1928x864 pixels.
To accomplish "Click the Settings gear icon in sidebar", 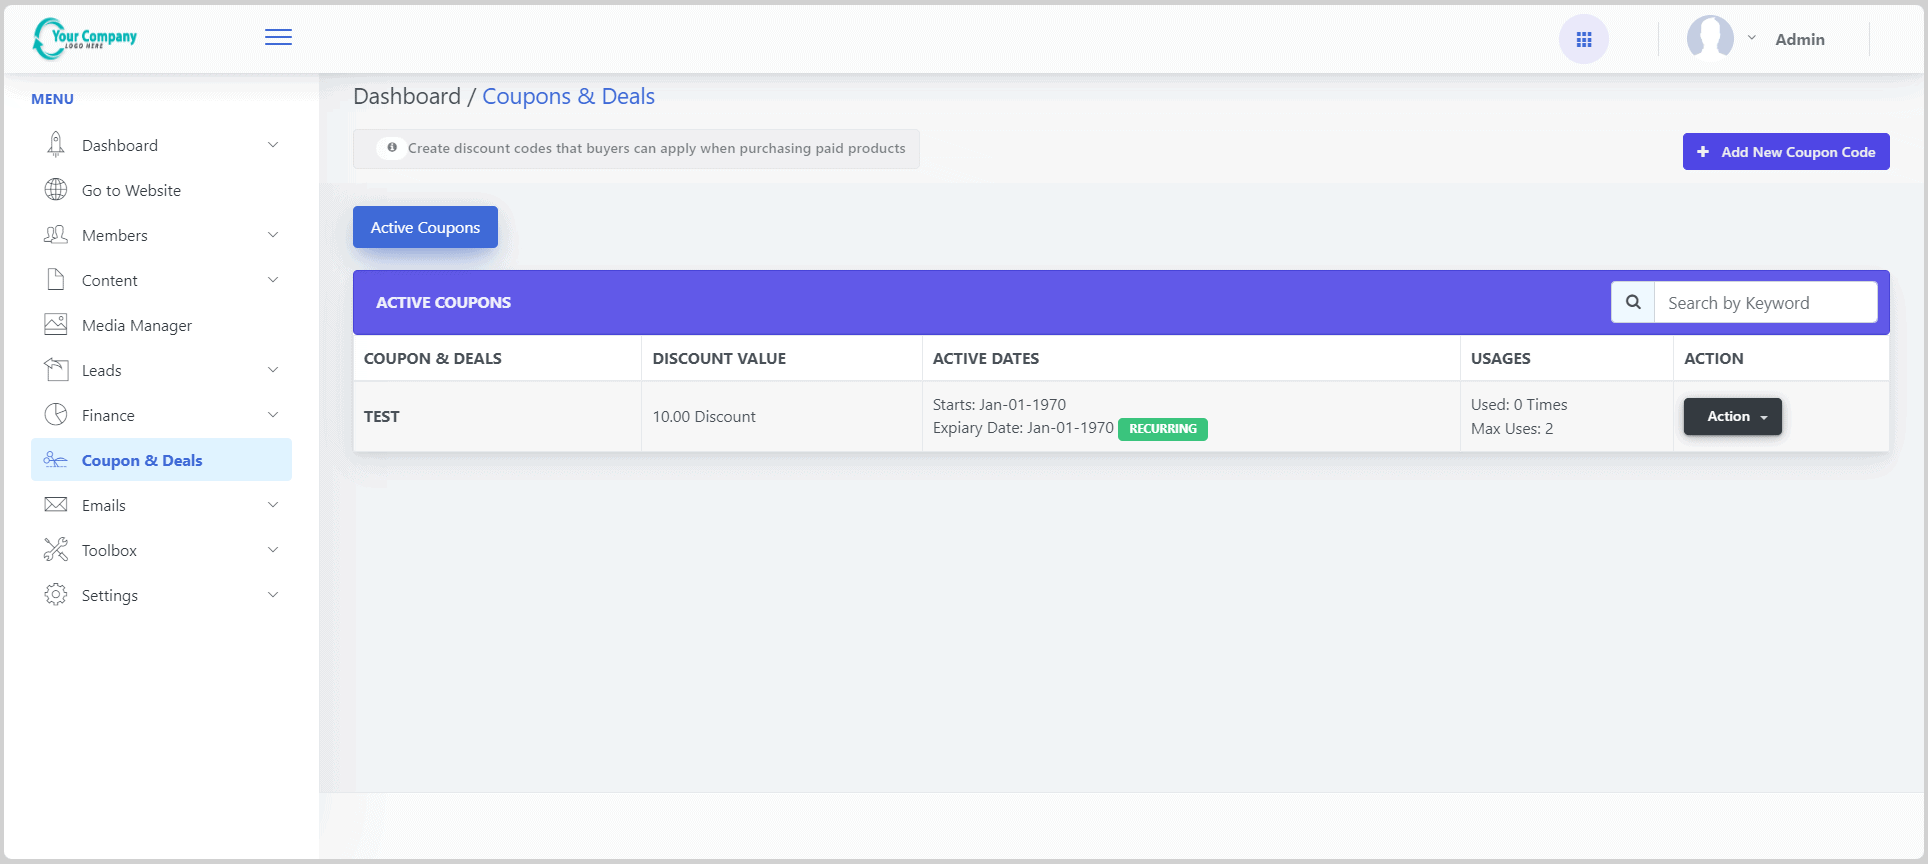I will click(x=56, y=595).
